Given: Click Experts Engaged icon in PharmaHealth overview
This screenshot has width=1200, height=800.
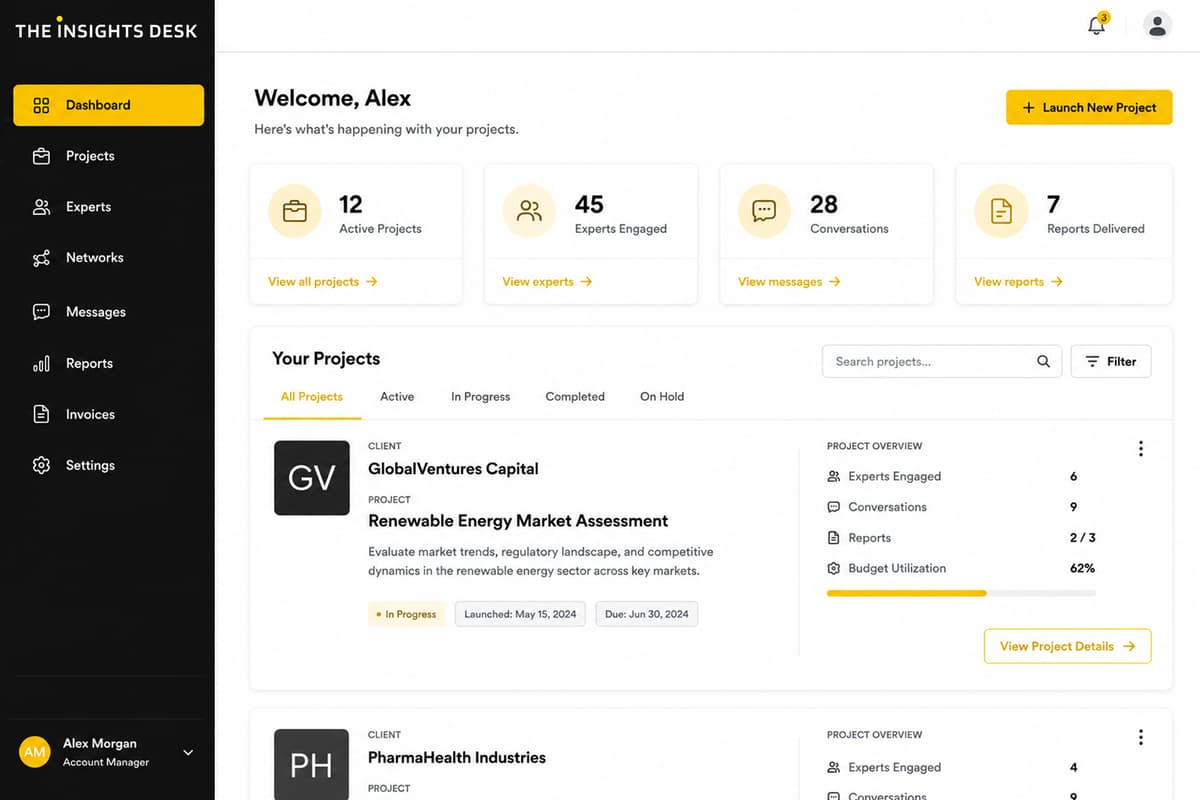Looking at the screenshot, I should coord(834,768).
